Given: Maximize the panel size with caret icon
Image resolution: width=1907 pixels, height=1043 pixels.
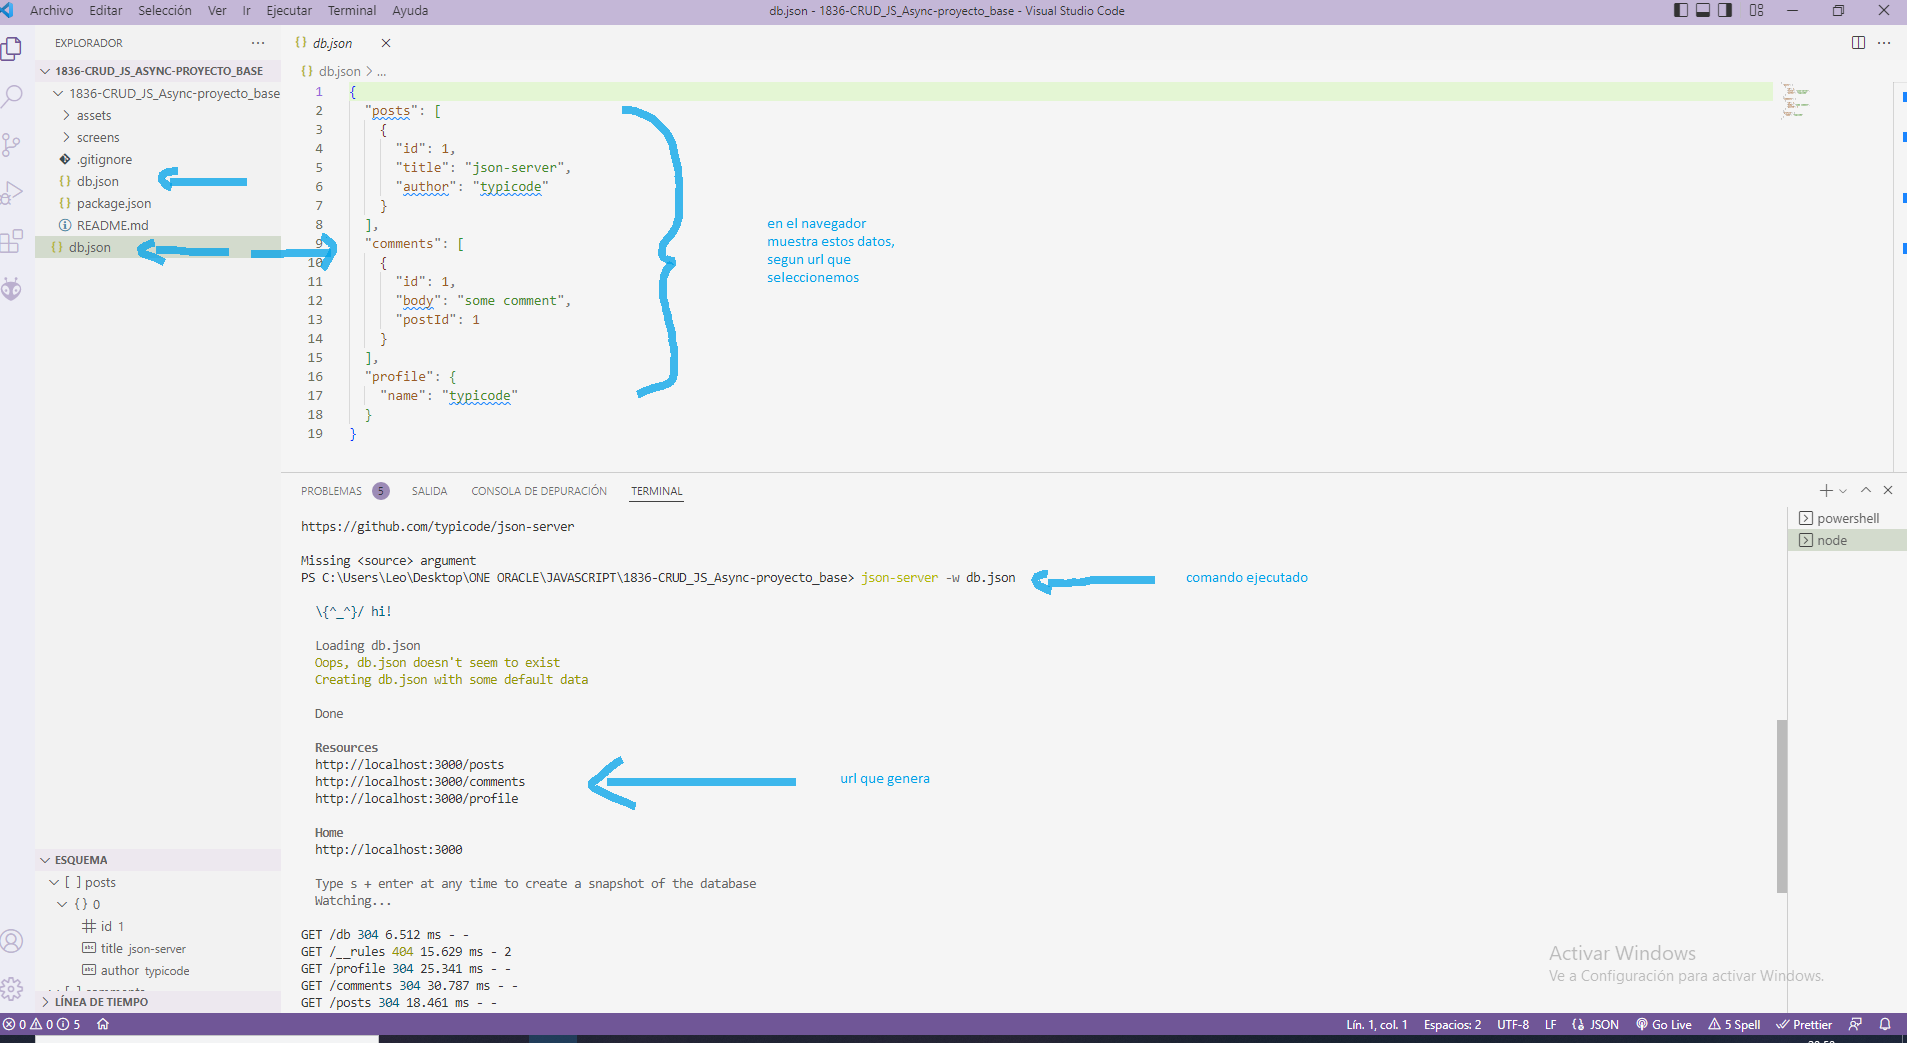Looking at the screenshot, I should click(1866, 490).
